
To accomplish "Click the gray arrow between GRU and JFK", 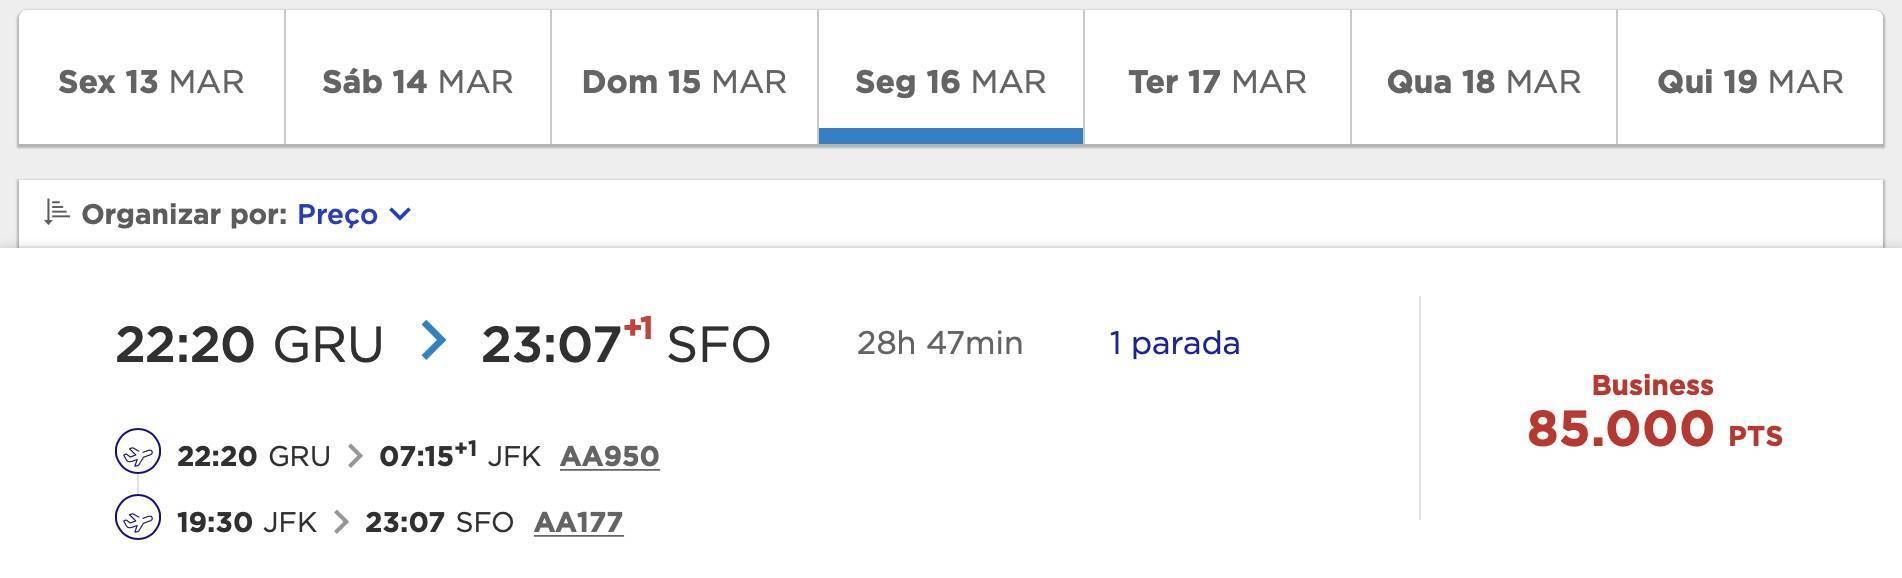I will (x=355, y=457).
